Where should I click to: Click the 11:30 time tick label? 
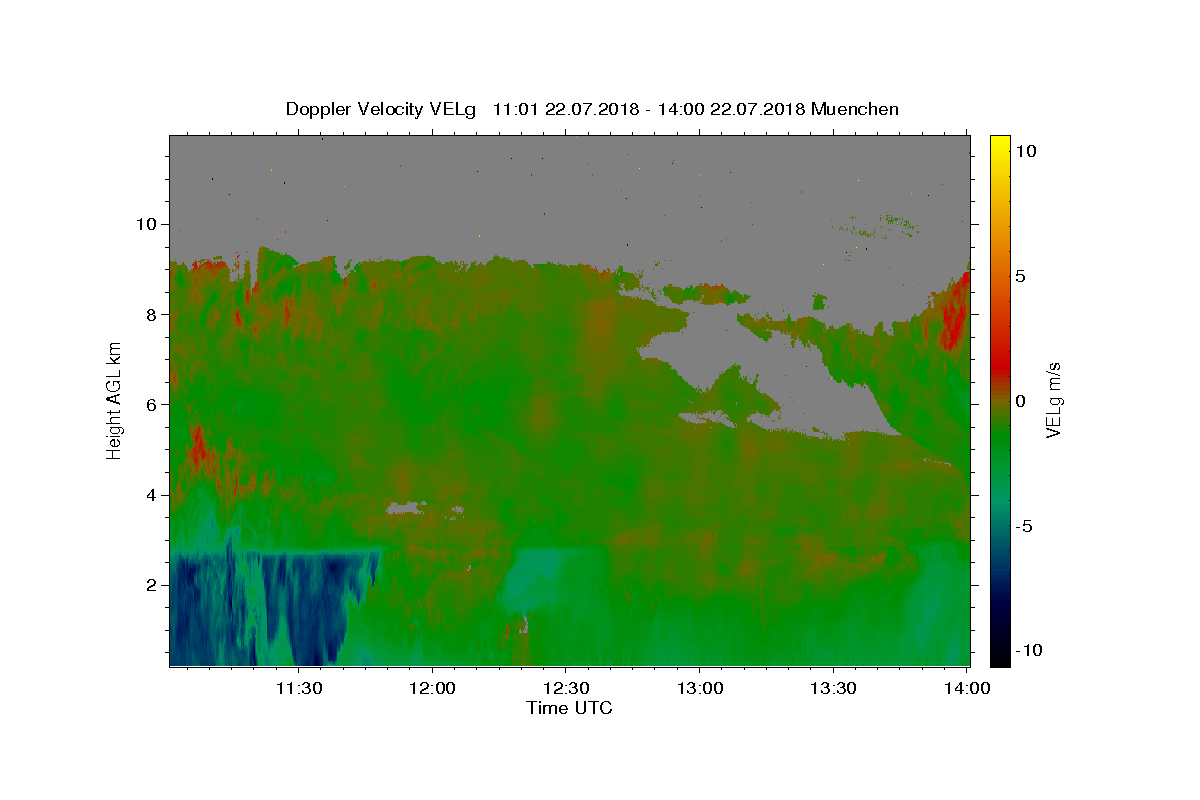(299, 688)
